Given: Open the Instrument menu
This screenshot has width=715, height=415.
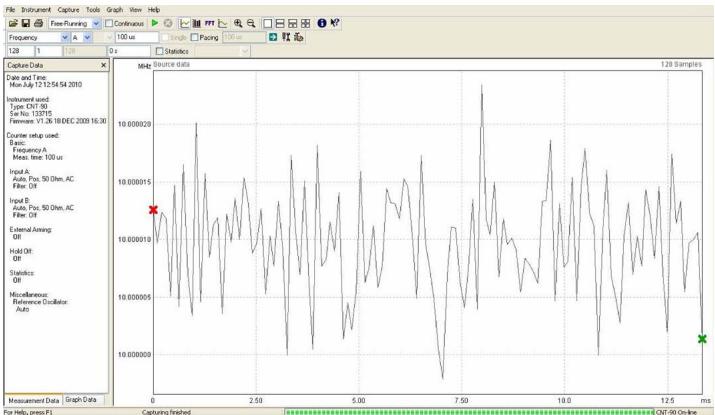Looking at the screenshot, I should [36, 10].
